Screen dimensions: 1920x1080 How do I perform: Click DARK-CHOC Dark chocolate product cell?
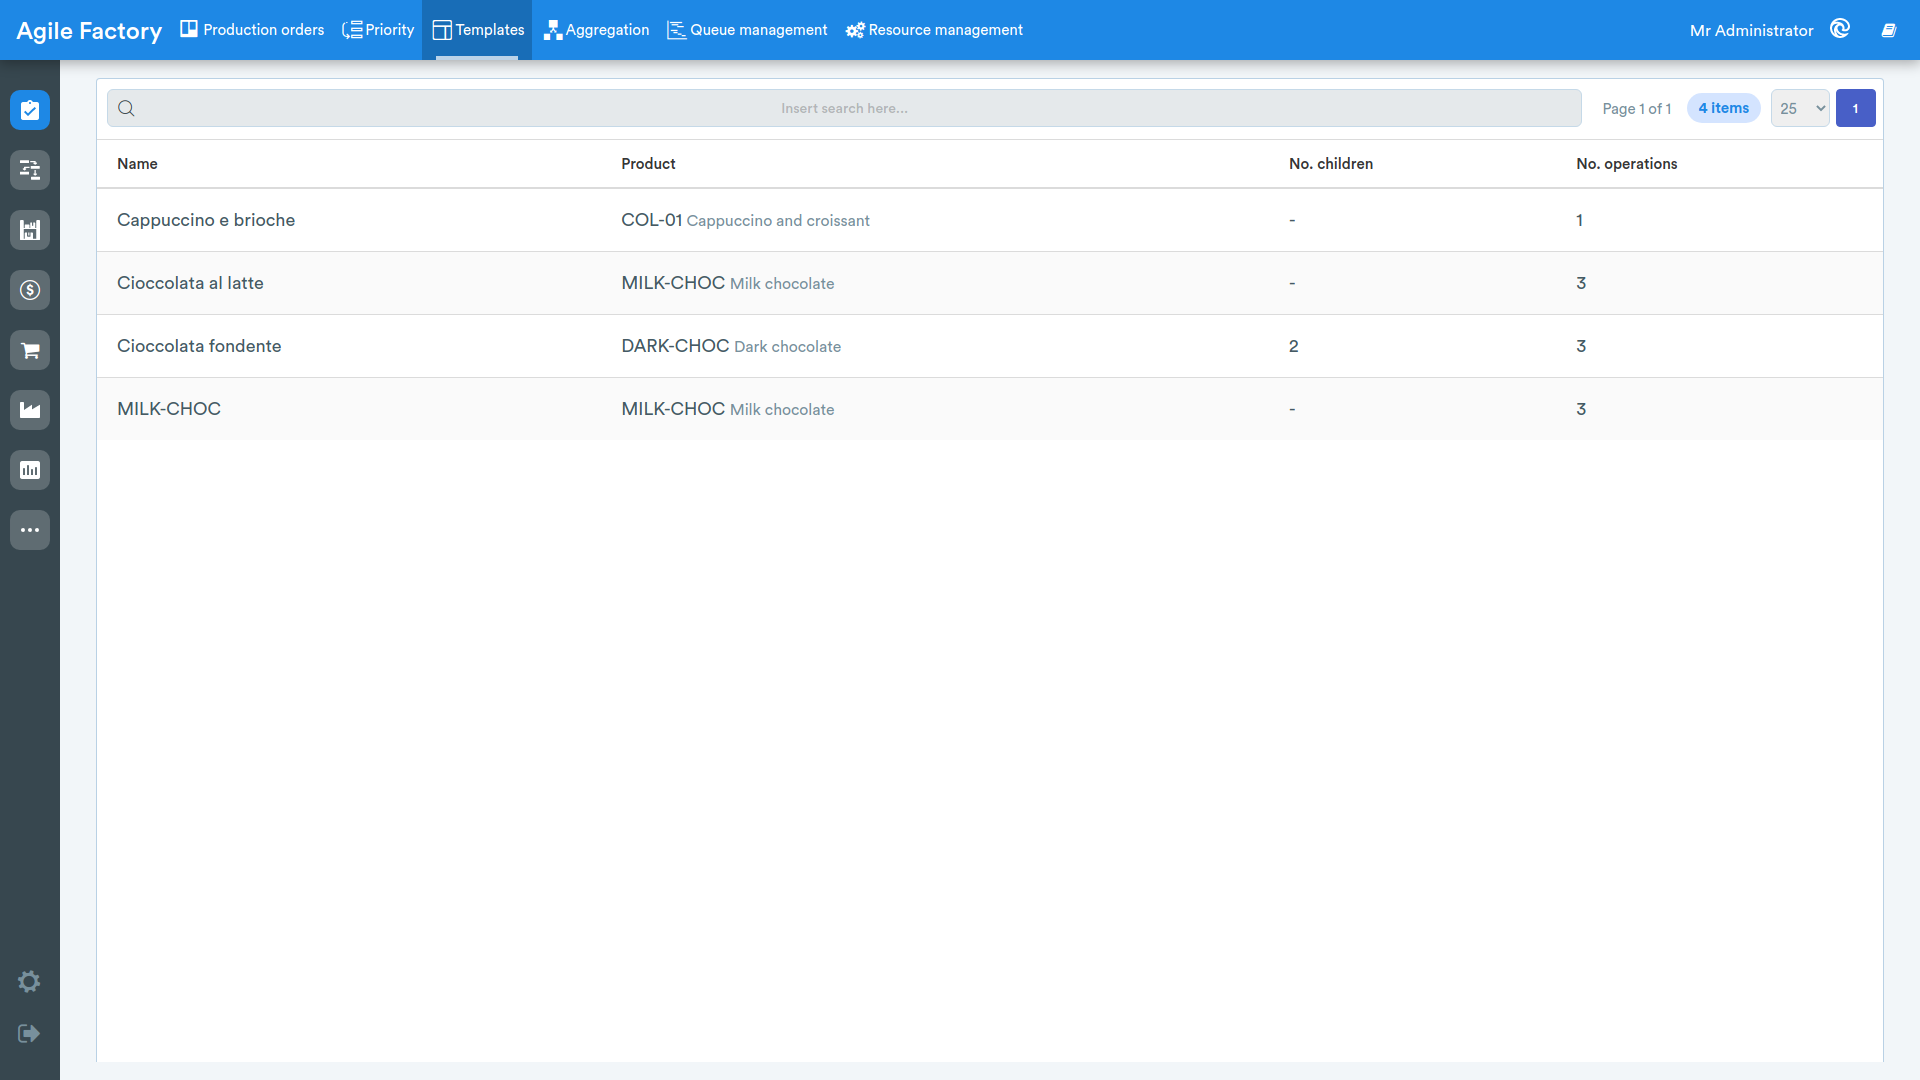[731, 346]
